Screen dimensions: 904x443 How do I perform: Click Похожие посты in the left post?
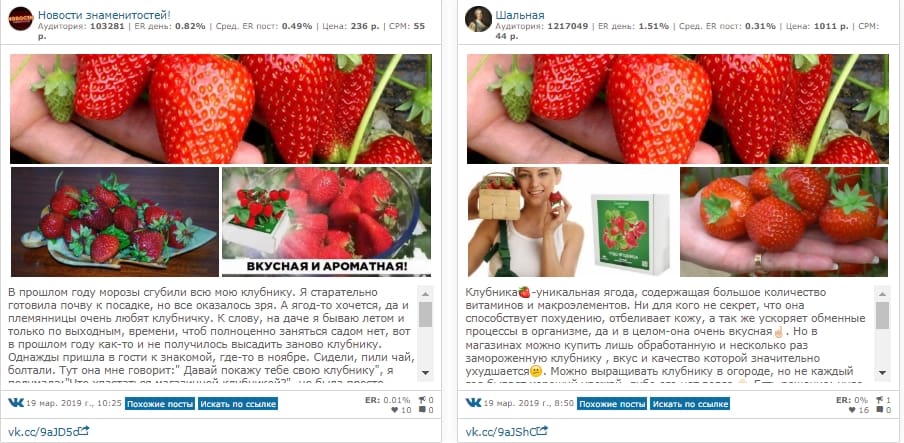coord(160,404)
